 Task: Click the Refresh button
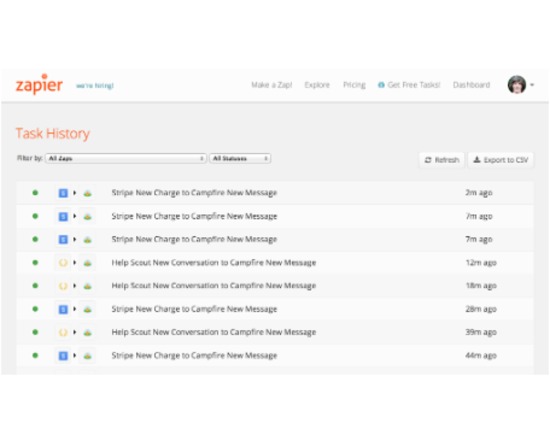point(442,160)
